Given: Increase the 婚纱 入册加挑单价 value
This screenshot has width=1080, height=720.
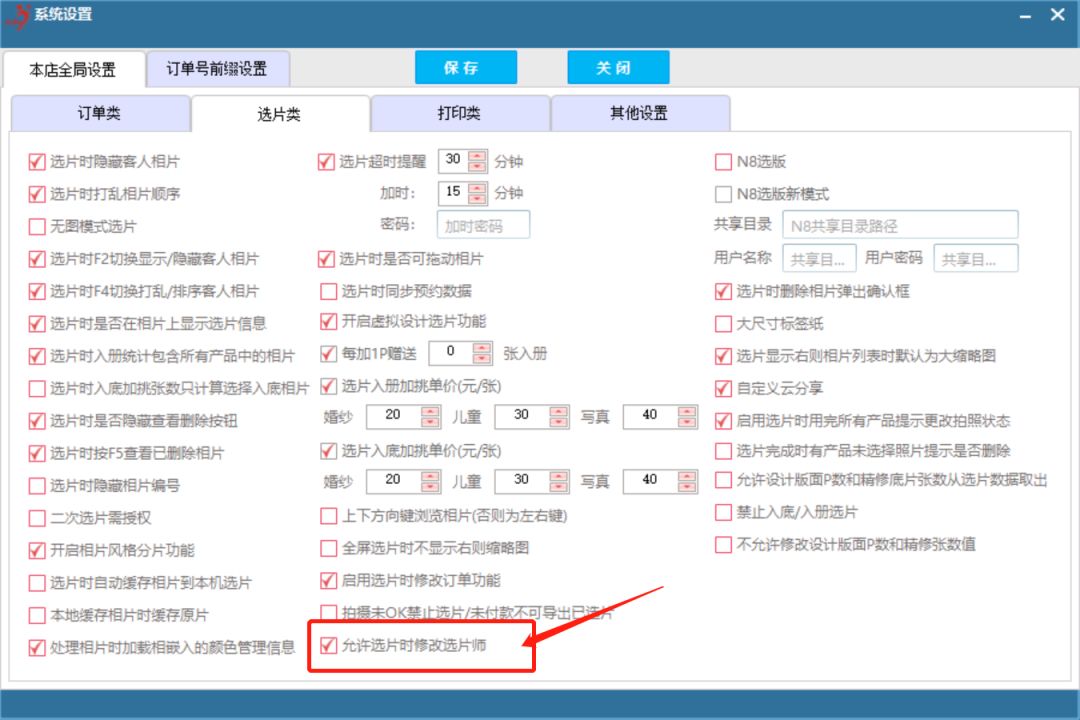Looking at the screenshot, I should click(x=430, y=412).
